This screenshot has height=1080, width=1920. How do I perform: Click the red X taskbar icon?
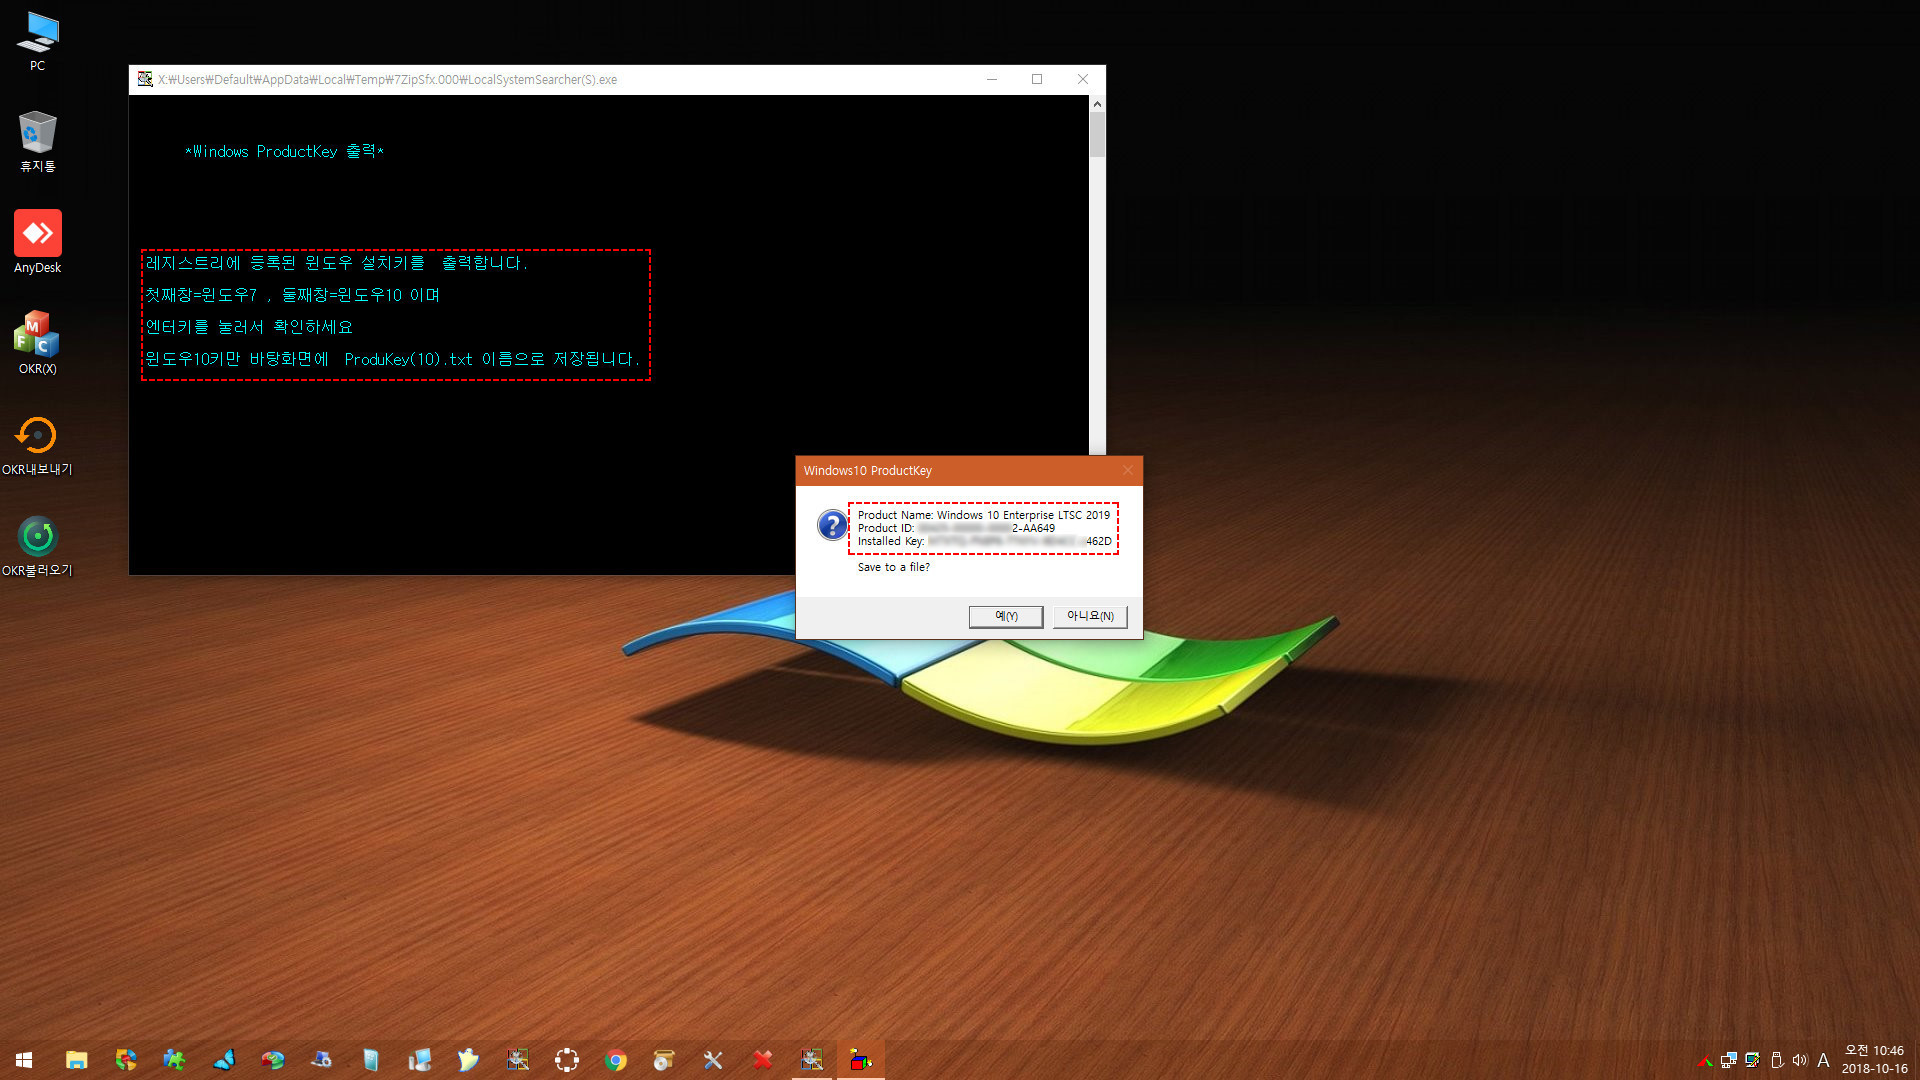(762, 1060)
